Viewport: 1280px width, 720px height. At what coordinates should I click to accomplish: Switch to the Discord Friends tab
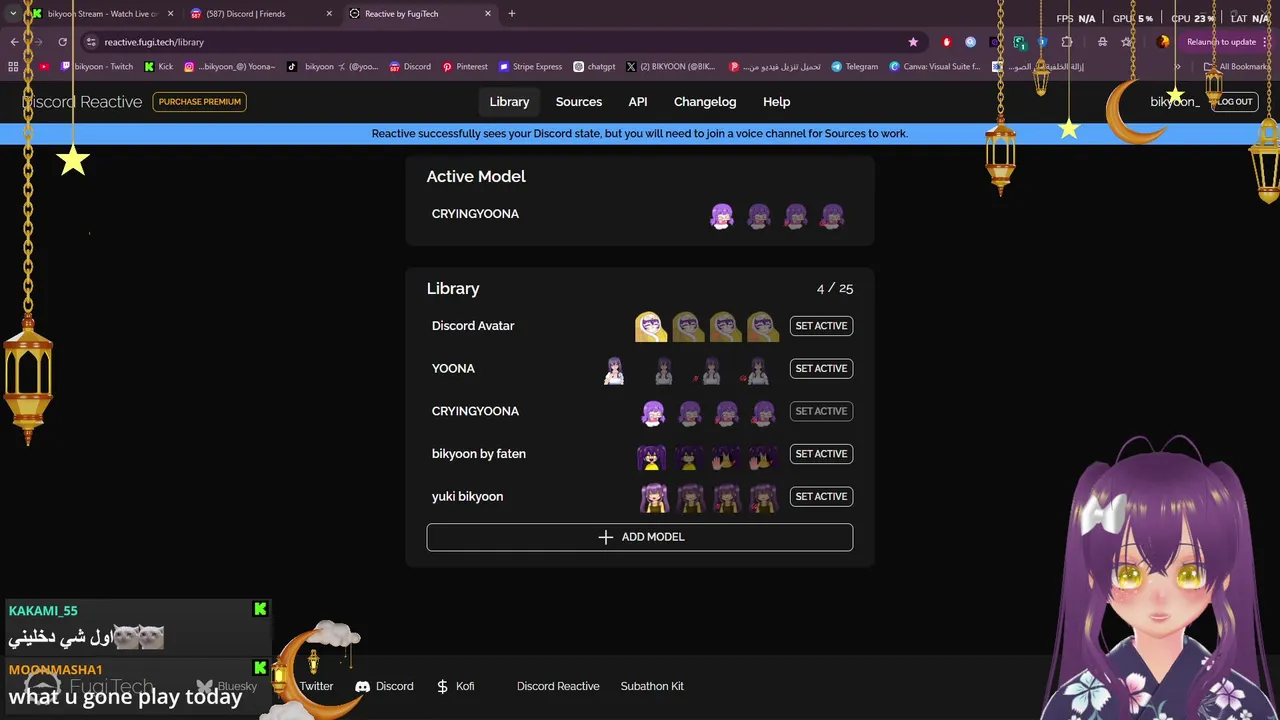(260, 14)
